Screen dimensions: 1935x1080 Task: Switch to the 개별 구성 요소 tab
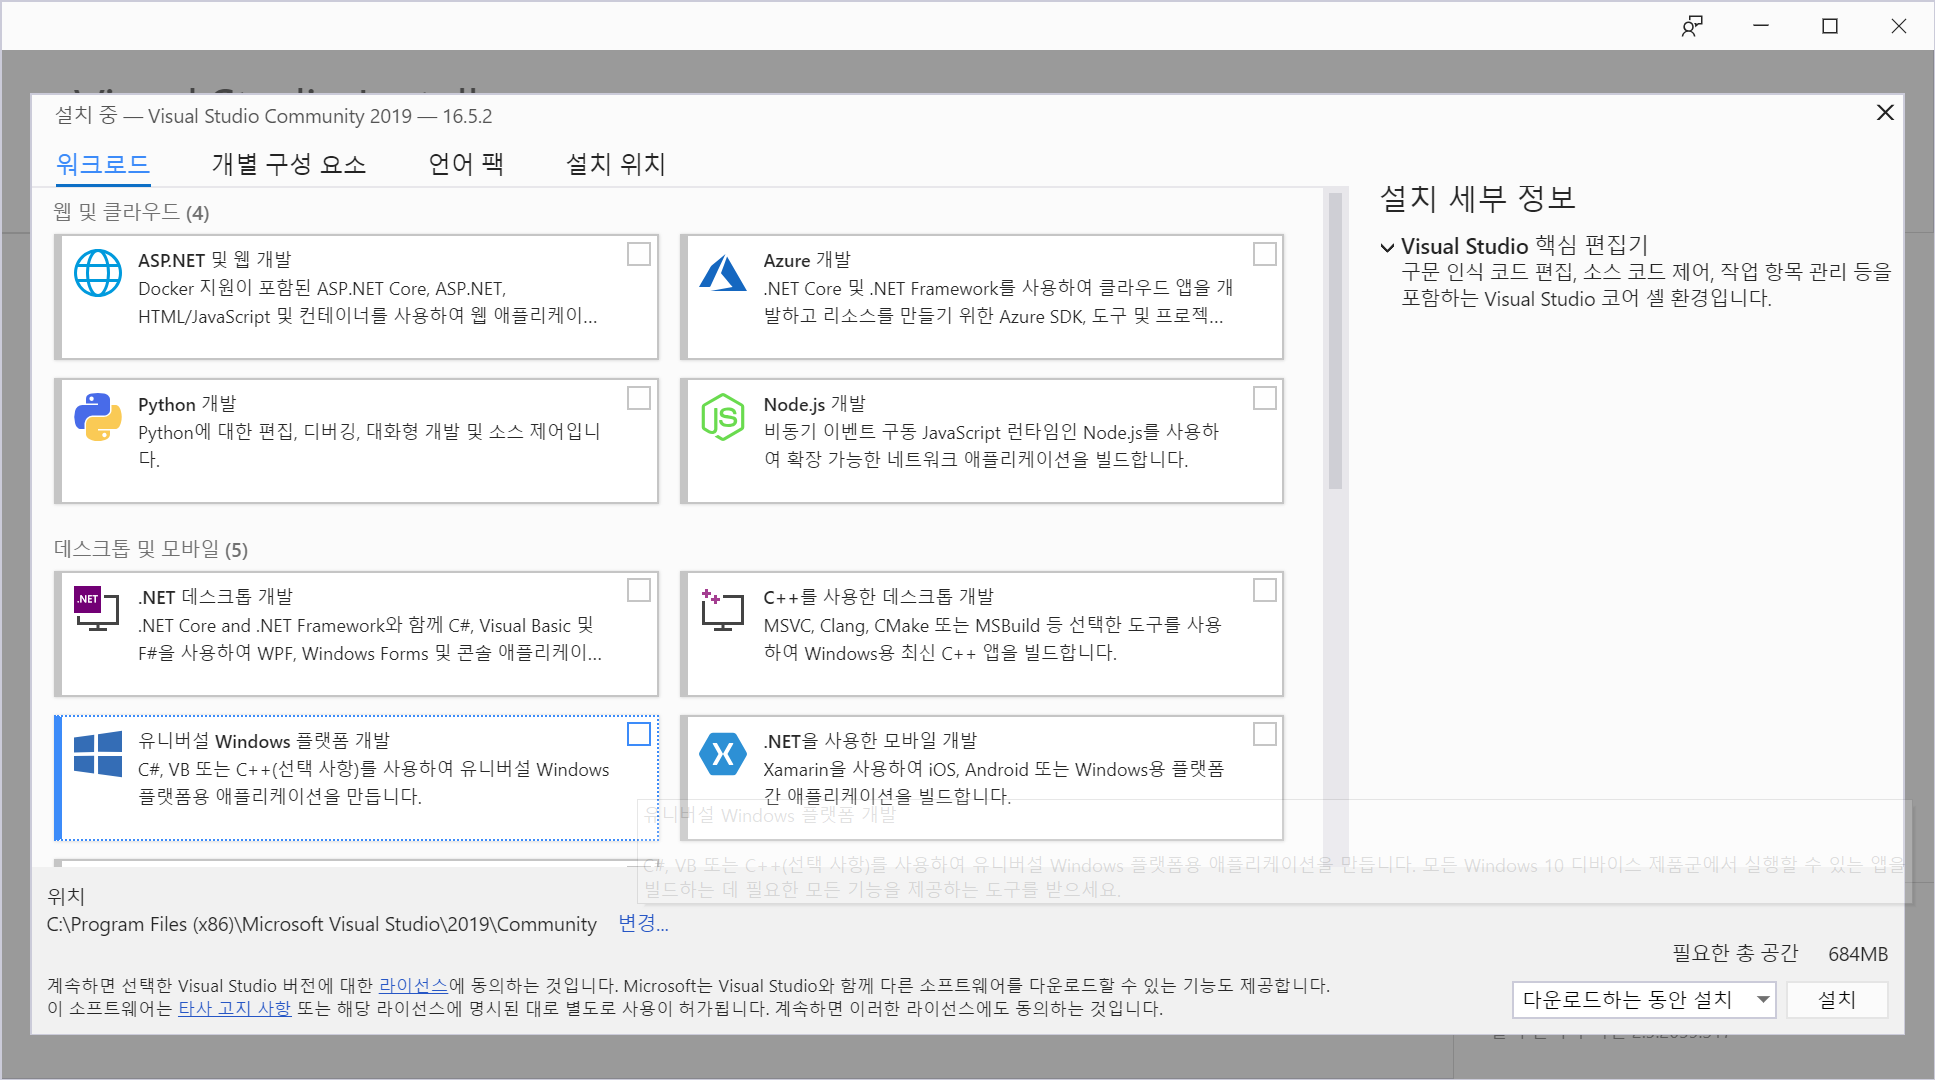pyautogui.click(x=288, y=164)
